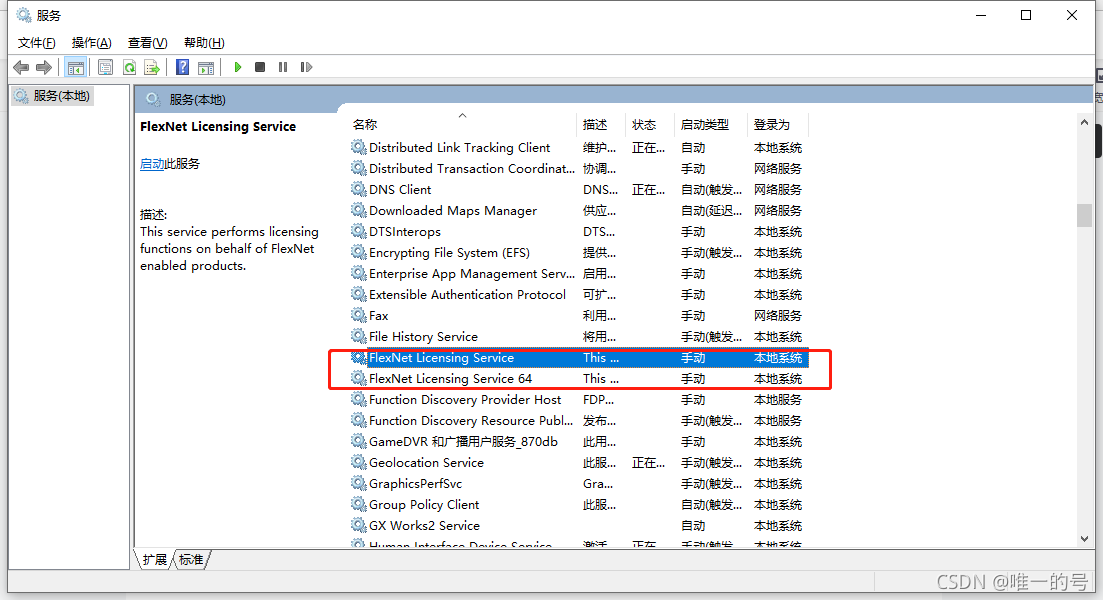Click the Services app icon in title bar

click(24, 15)
